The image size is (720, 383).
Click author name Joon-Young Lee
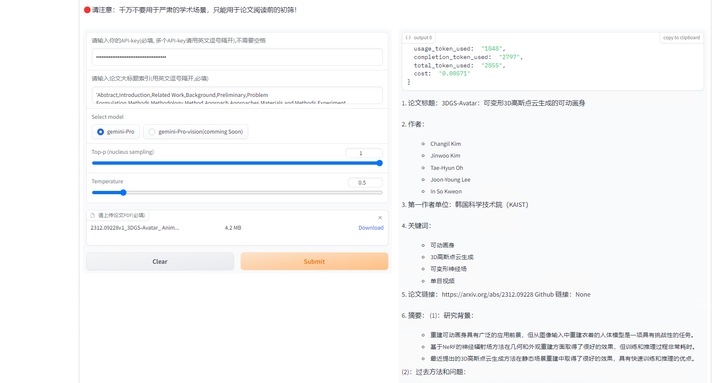coord(450,180)
